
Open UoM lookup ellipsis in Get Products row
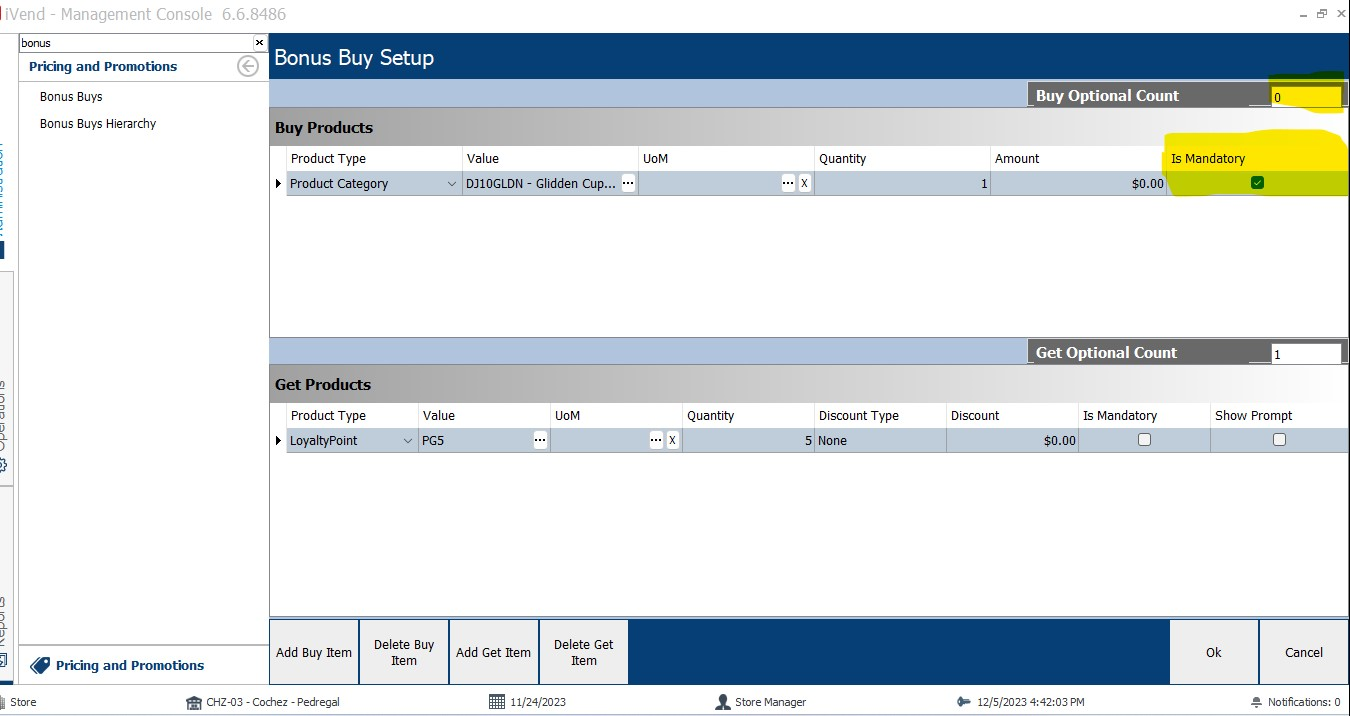pyautogui.click(x=656, y=440)
